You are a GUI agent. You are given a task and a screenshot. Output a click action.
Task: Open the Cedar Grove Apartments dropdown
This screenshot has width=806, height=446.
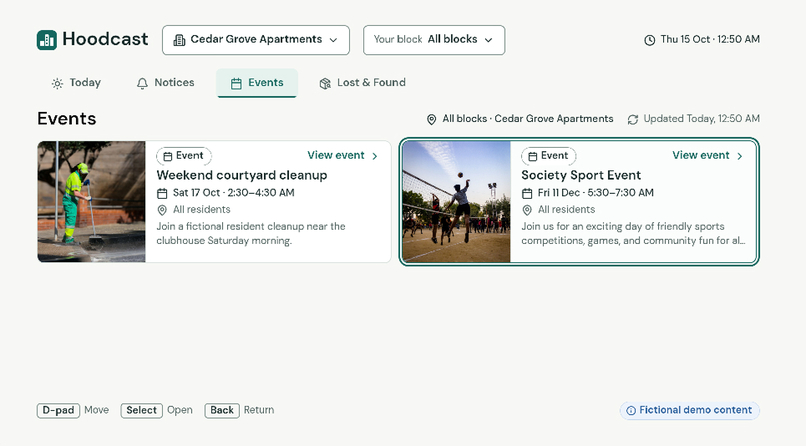pos(256,40)
